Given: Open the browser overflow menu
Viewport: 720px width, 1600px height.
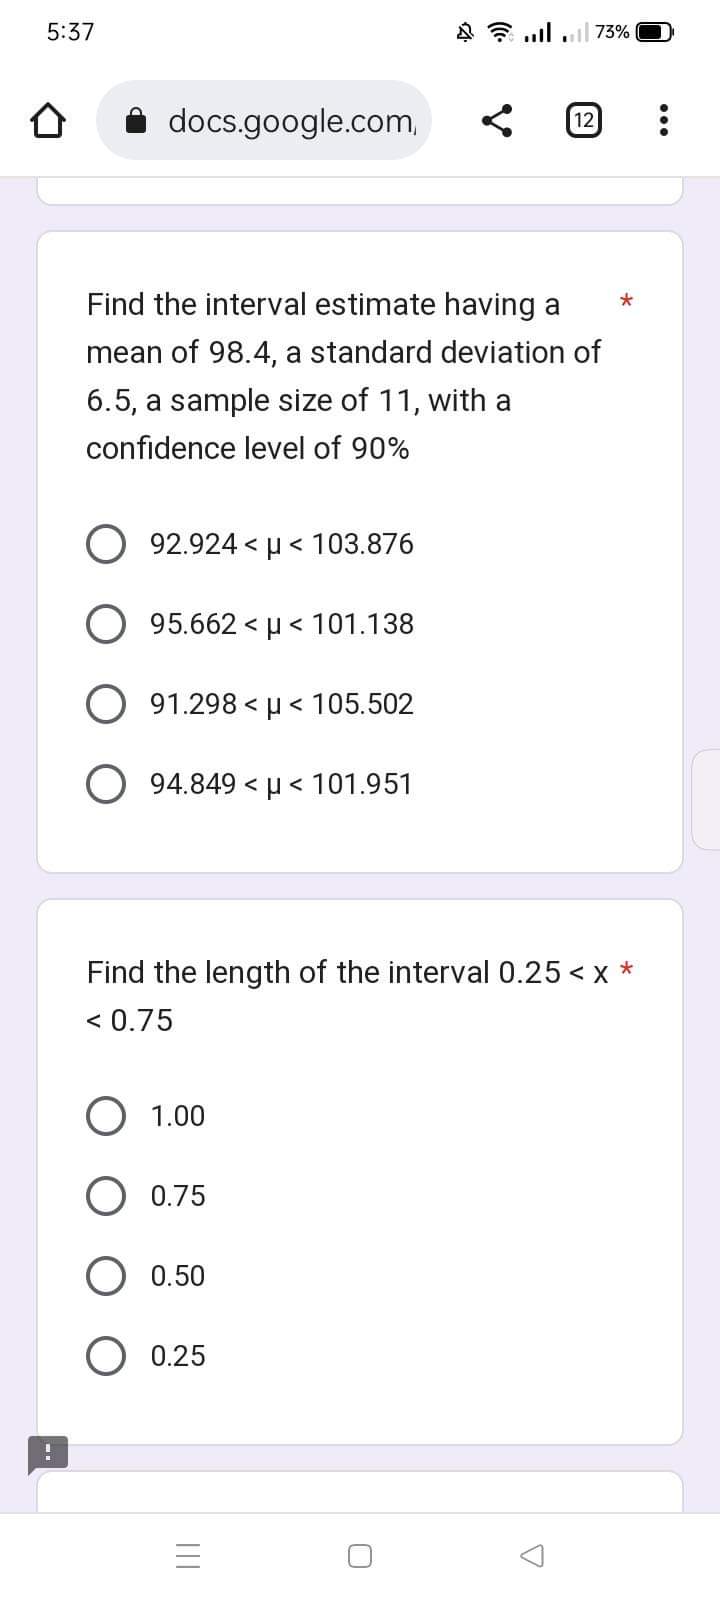Looking at the screenshot, I should click(664, 120).
